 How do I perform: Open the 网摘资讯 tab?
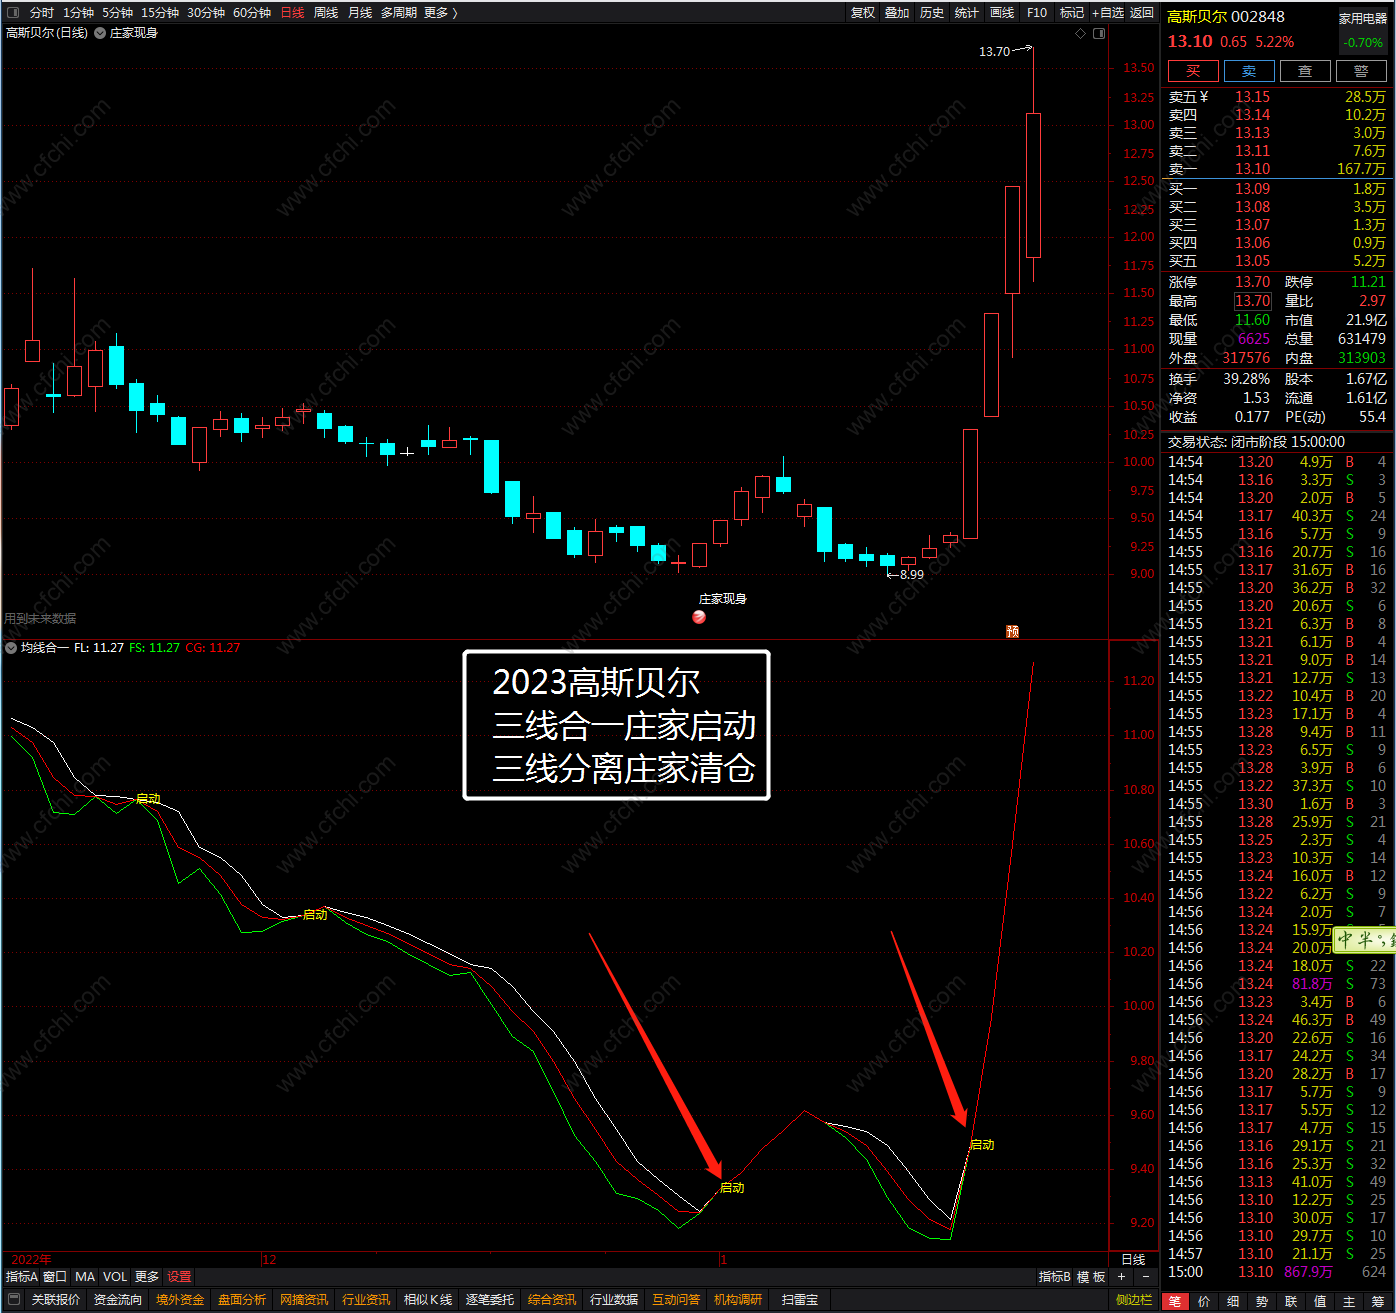pos(303,1300)
